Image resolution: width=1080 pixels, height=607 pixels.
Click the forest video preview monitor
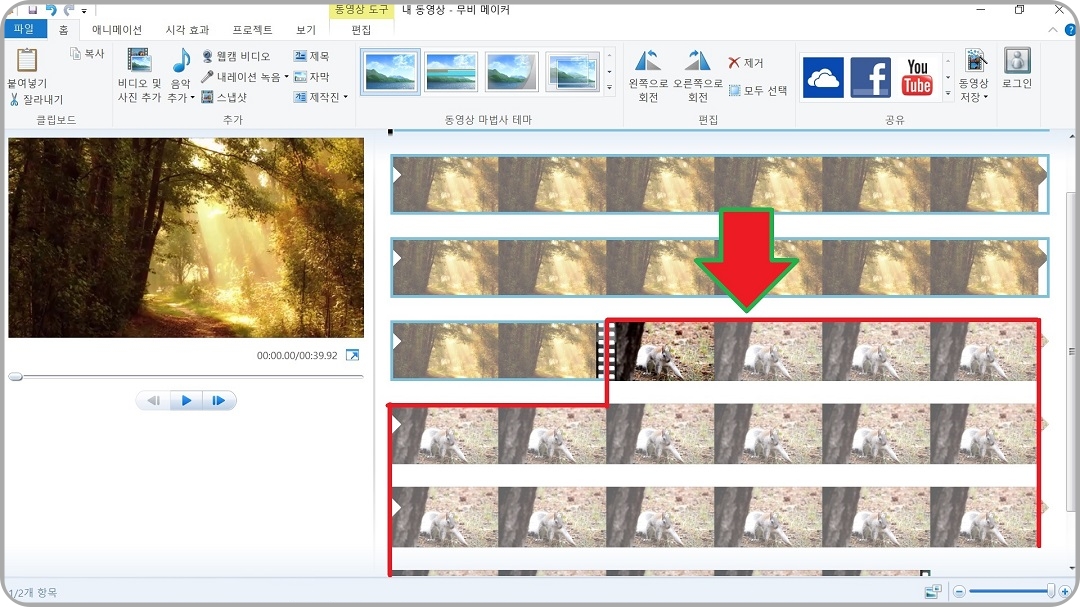186,238
